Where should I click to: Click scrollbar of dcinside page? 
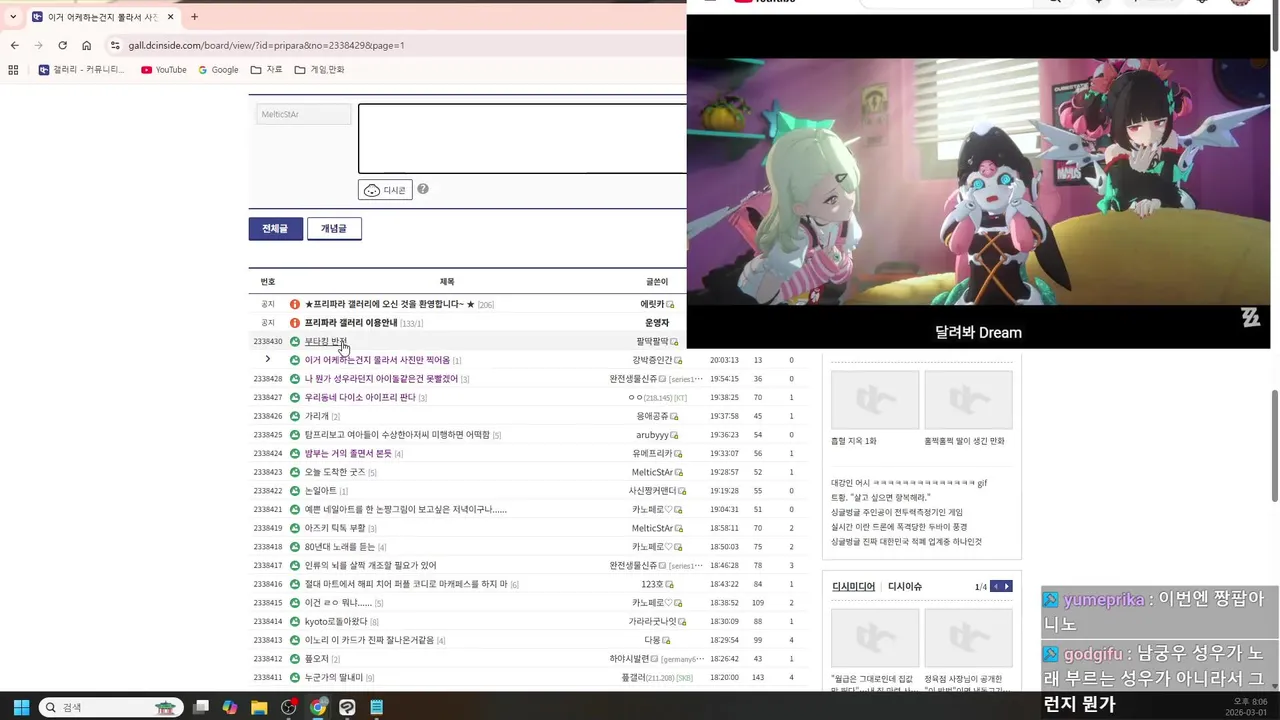point(1275,445)
